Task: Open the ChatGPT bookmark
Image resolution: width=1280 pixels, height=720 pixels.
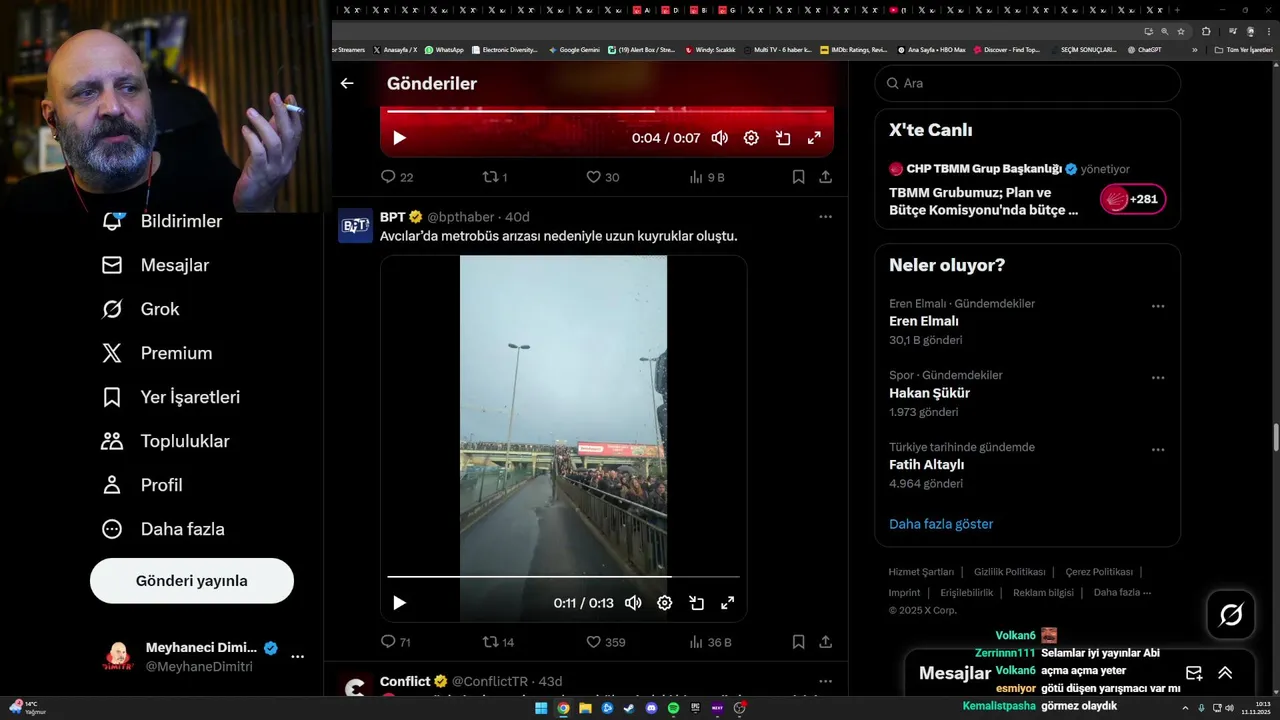Action: pyautogui.click(x=1144, y=49)
